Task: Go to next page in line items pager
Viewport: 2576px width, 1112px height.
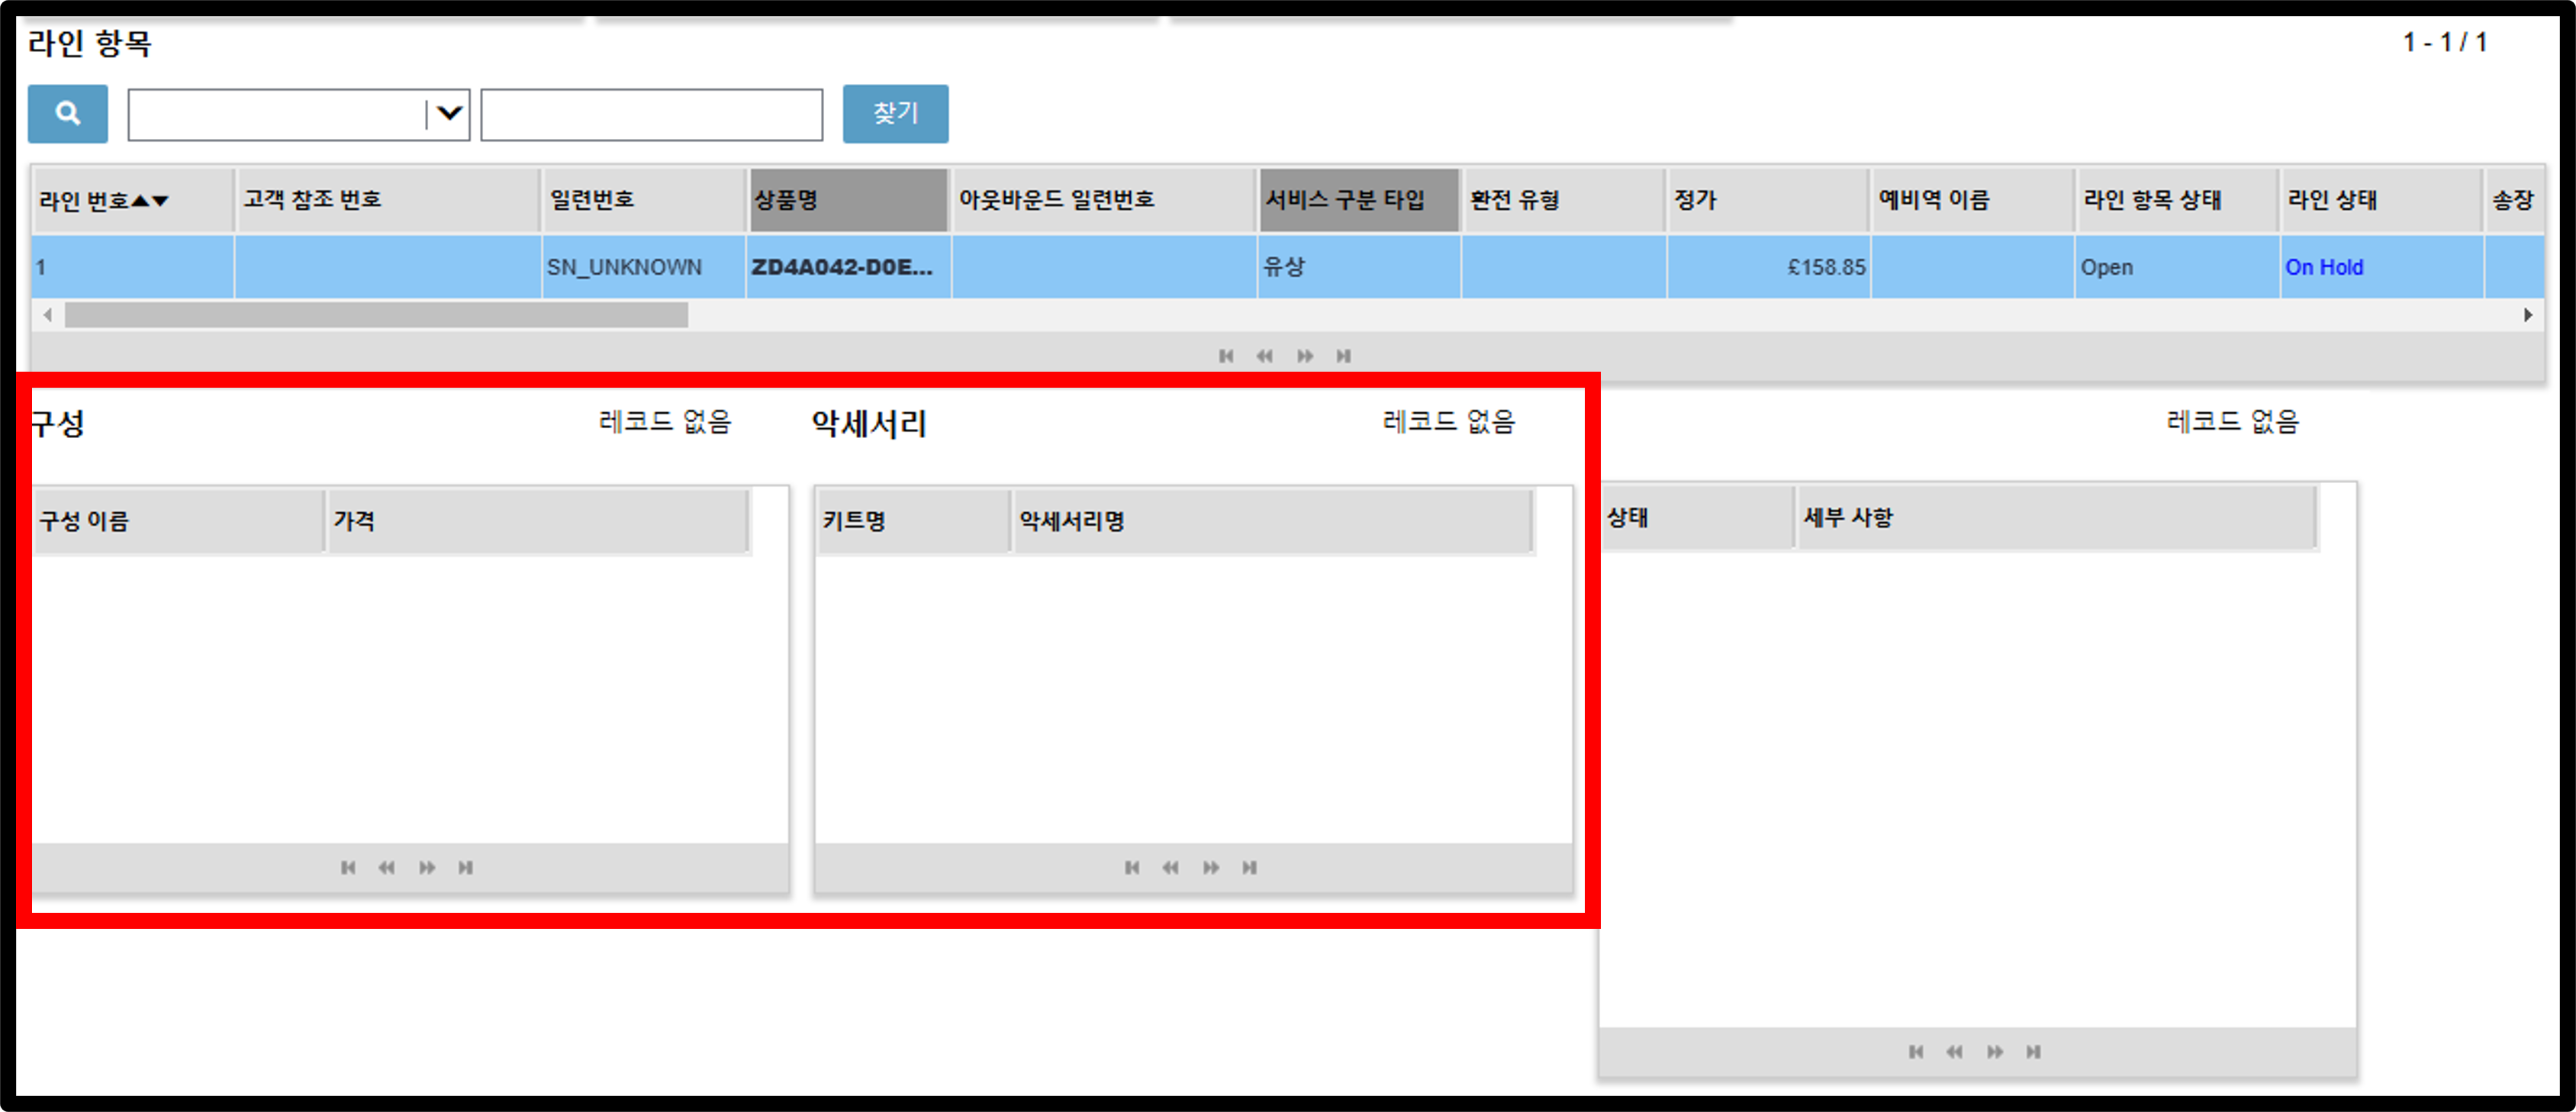Action: click(1305, 356)
